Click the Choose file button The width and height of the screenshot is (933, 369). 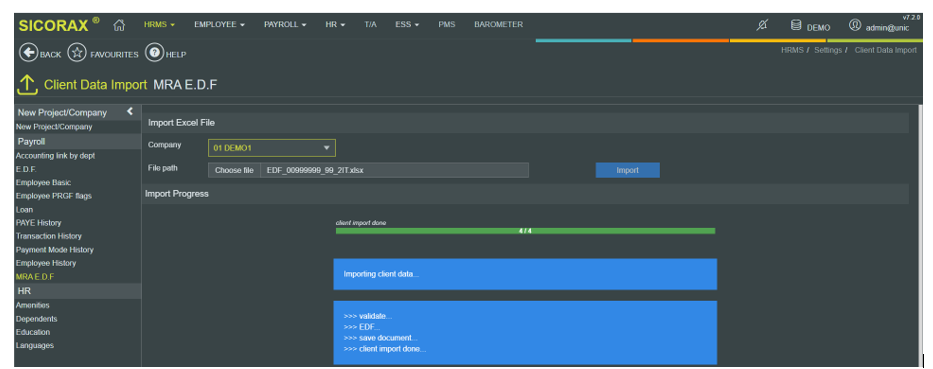tap(234, 170)
